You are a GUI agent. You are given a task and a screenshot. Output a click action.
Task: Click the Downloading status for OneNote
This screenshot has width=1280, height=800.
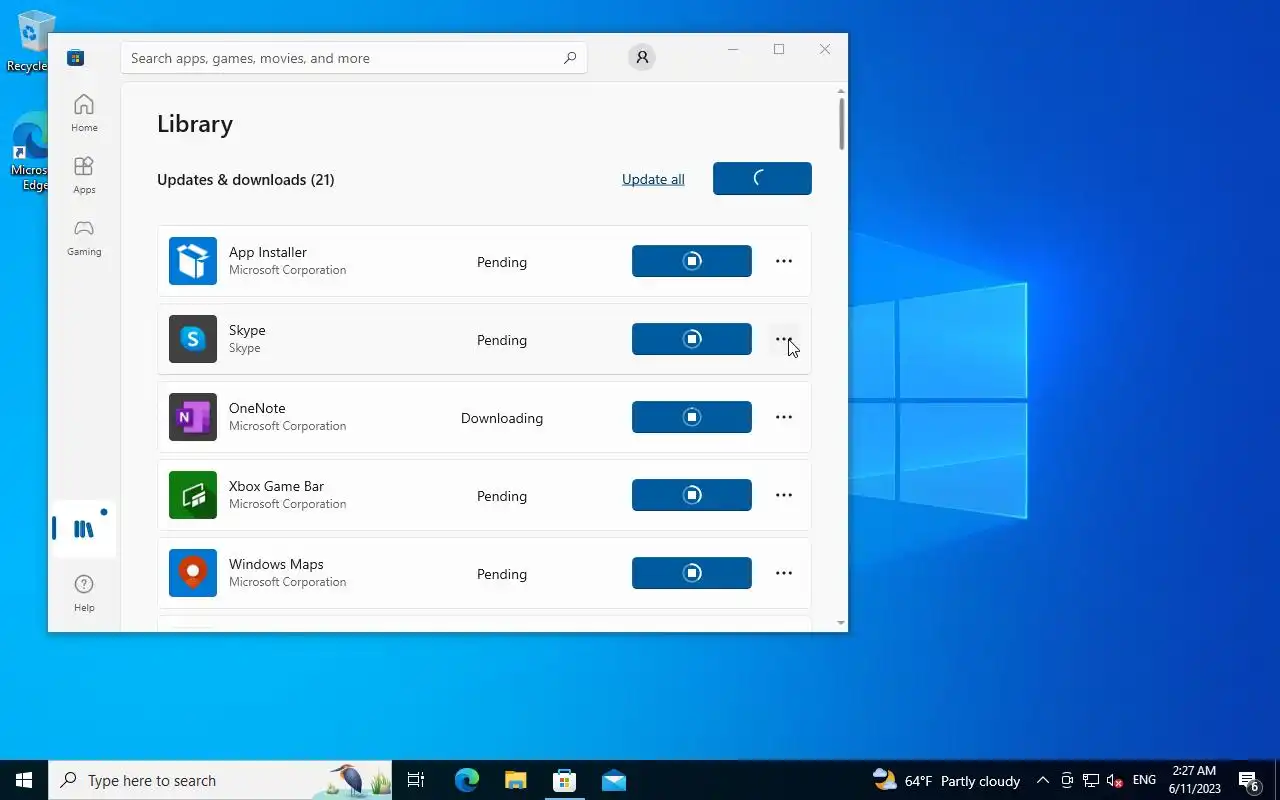click(x=502, y=418)
